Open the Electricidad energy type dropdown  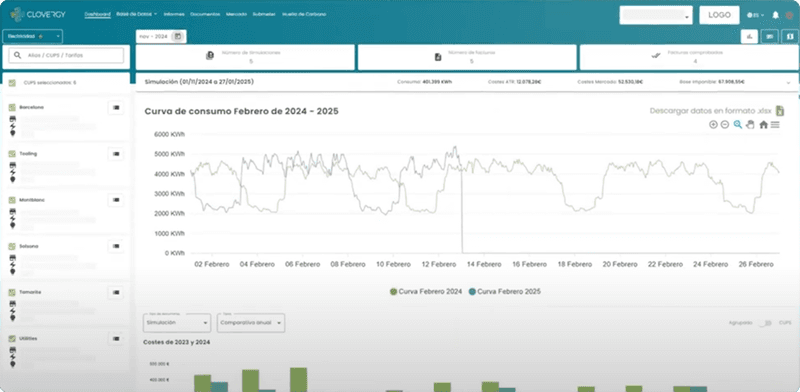[x=33, y=37]
